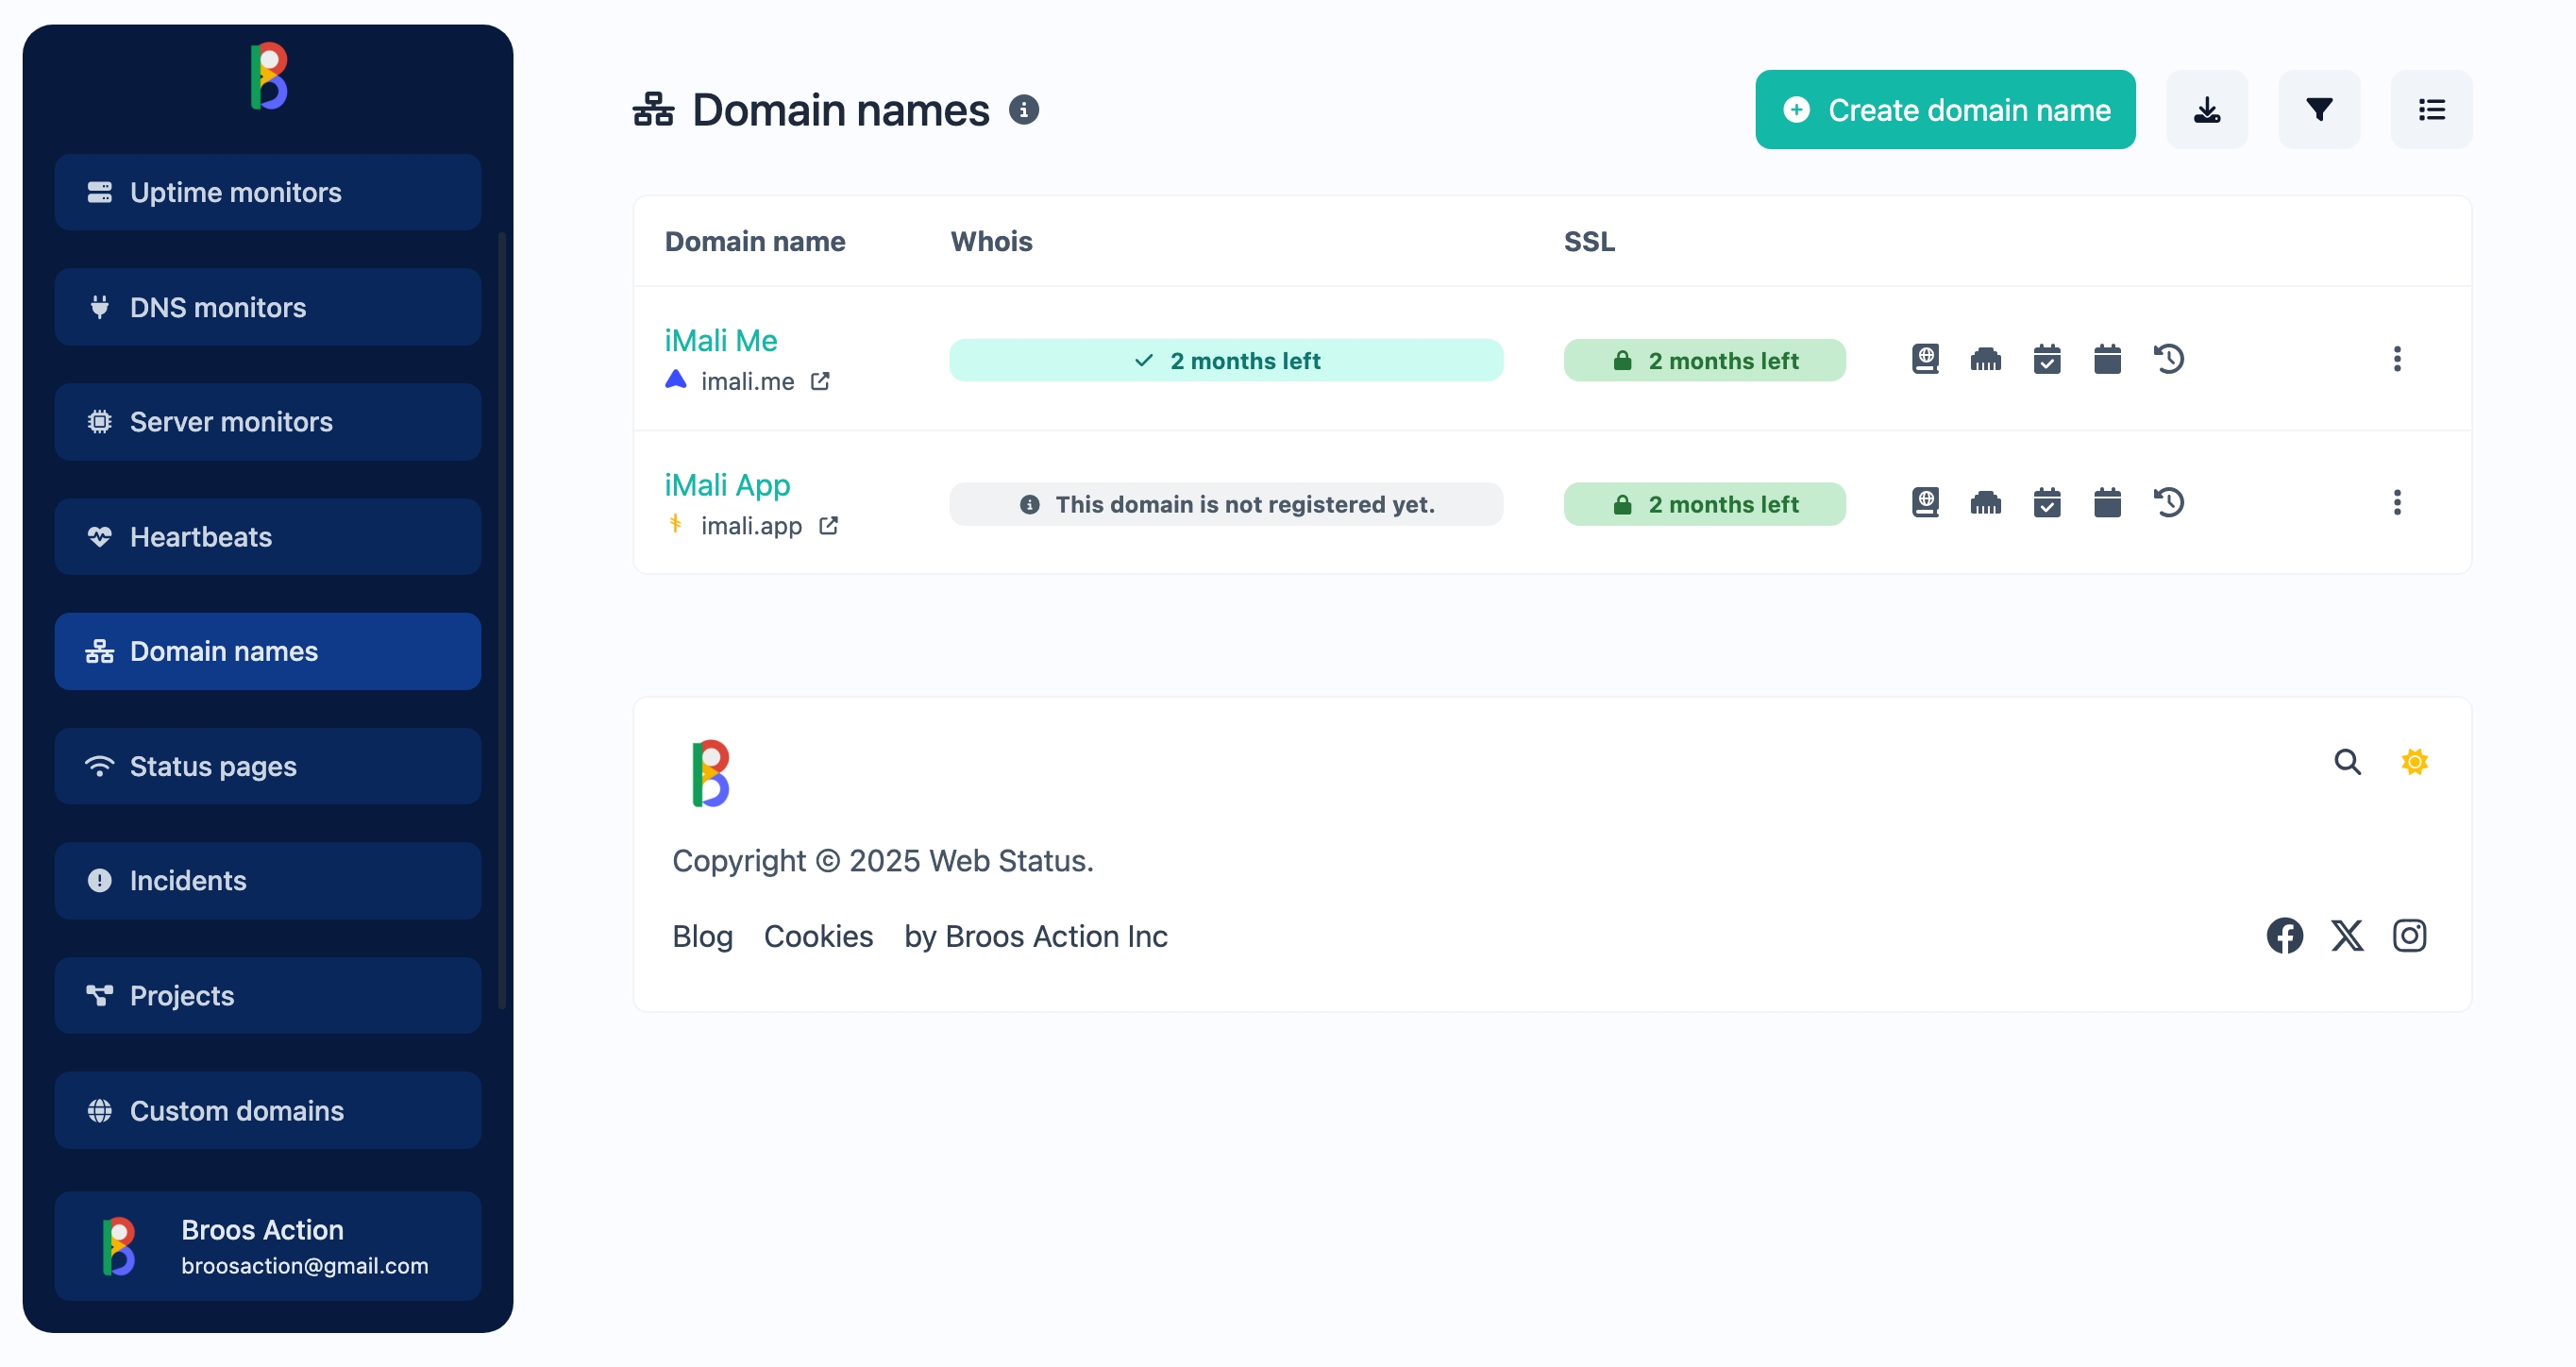Viewport: 2576px width, 1367px height.
Task: Click the Domain name column header
Action: [x=755, y=241]
